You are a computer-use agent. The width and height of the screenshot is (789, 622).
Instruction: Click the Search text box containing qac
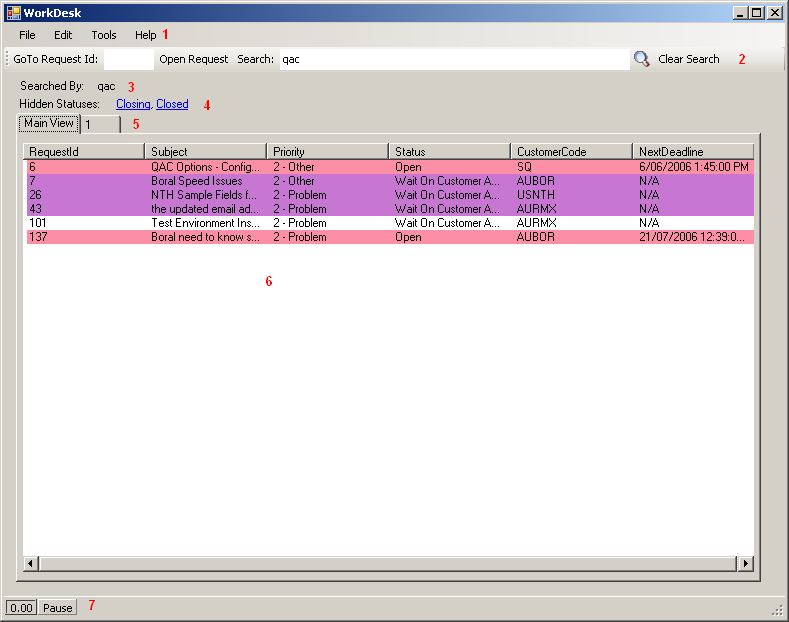click(x=452, y=59)
